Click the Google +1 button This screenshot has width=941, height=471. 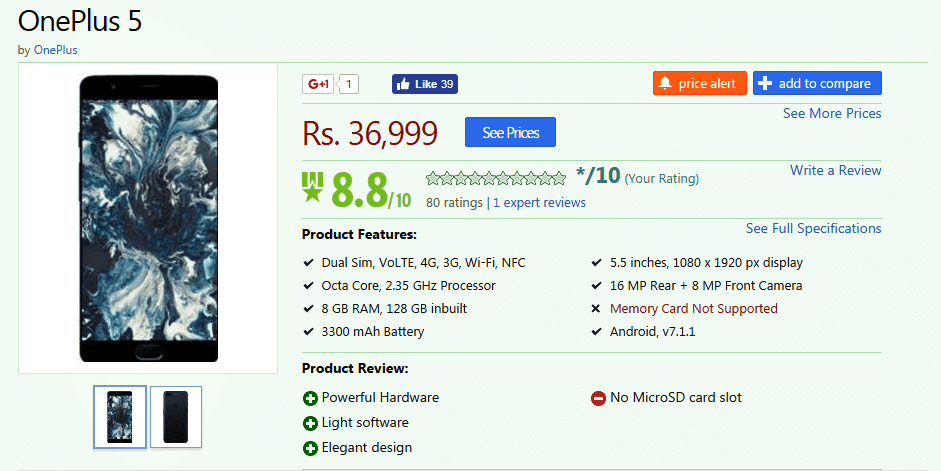[319, 84]
